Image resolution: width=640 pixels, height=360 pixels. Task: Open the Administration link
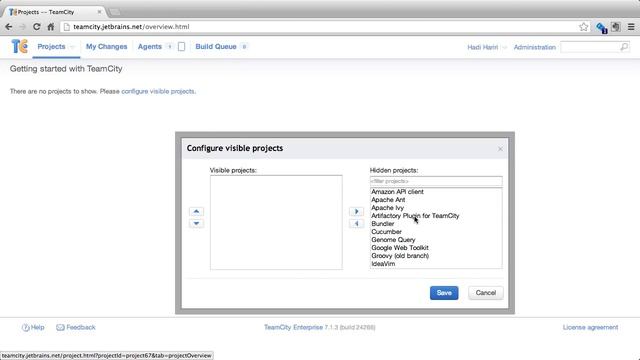coord(535,47)
